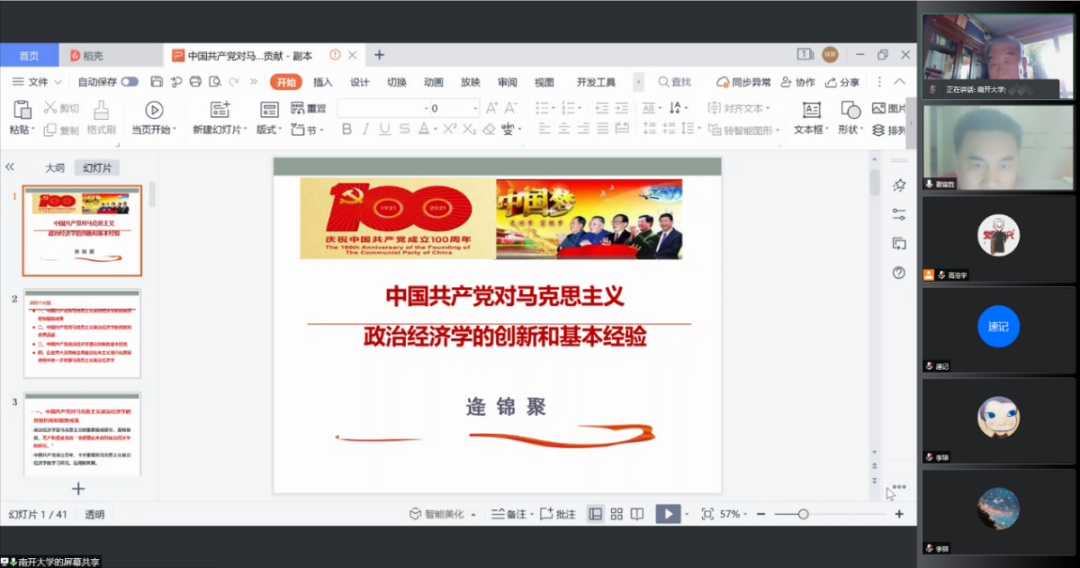This screenshot has width=1080, height=568.
Task: Click the zoom slider handle
Action: 803,514
